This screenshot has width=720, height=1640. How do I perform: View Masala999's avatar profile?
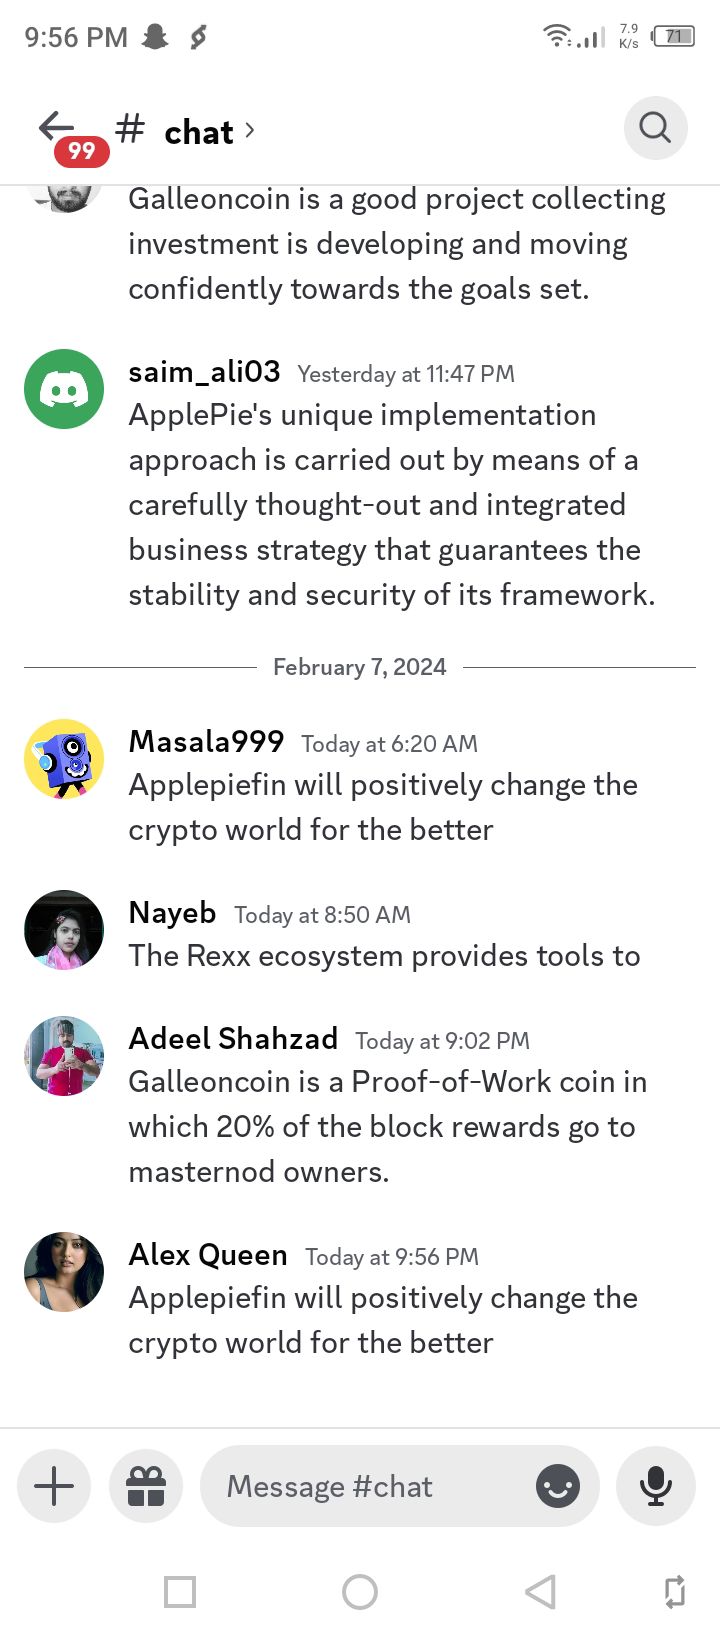64,759
